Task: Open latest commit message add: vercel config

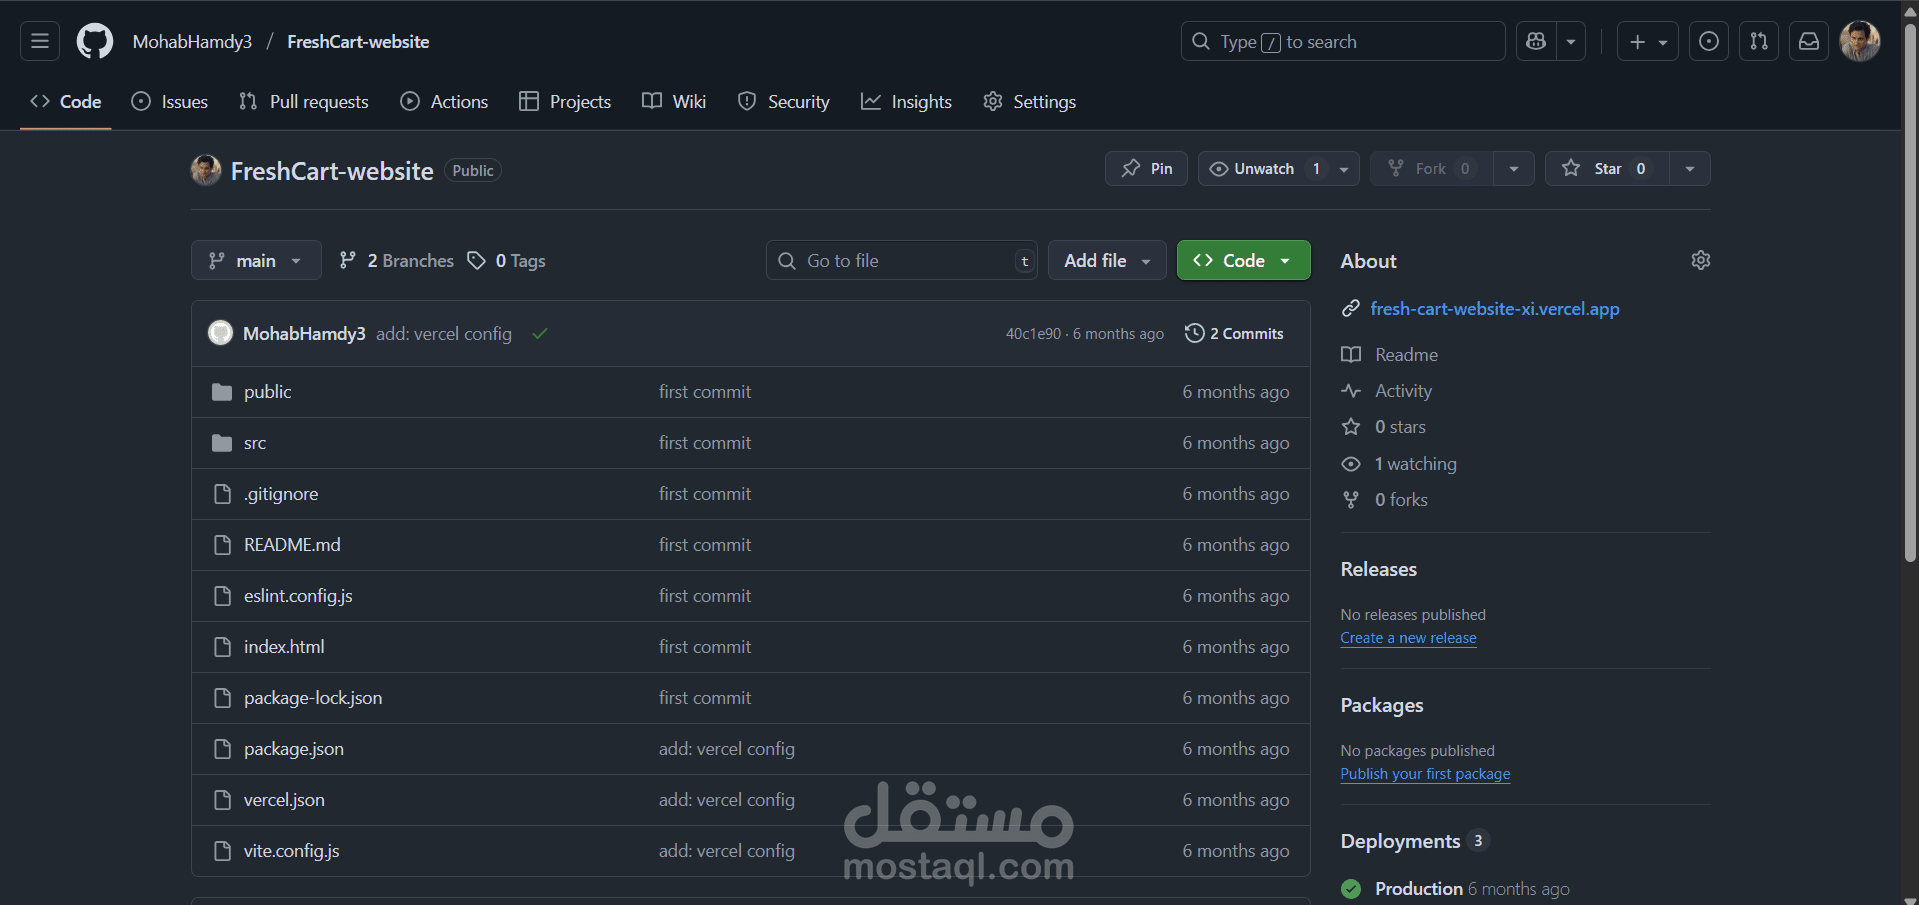Action: [444, 334]
